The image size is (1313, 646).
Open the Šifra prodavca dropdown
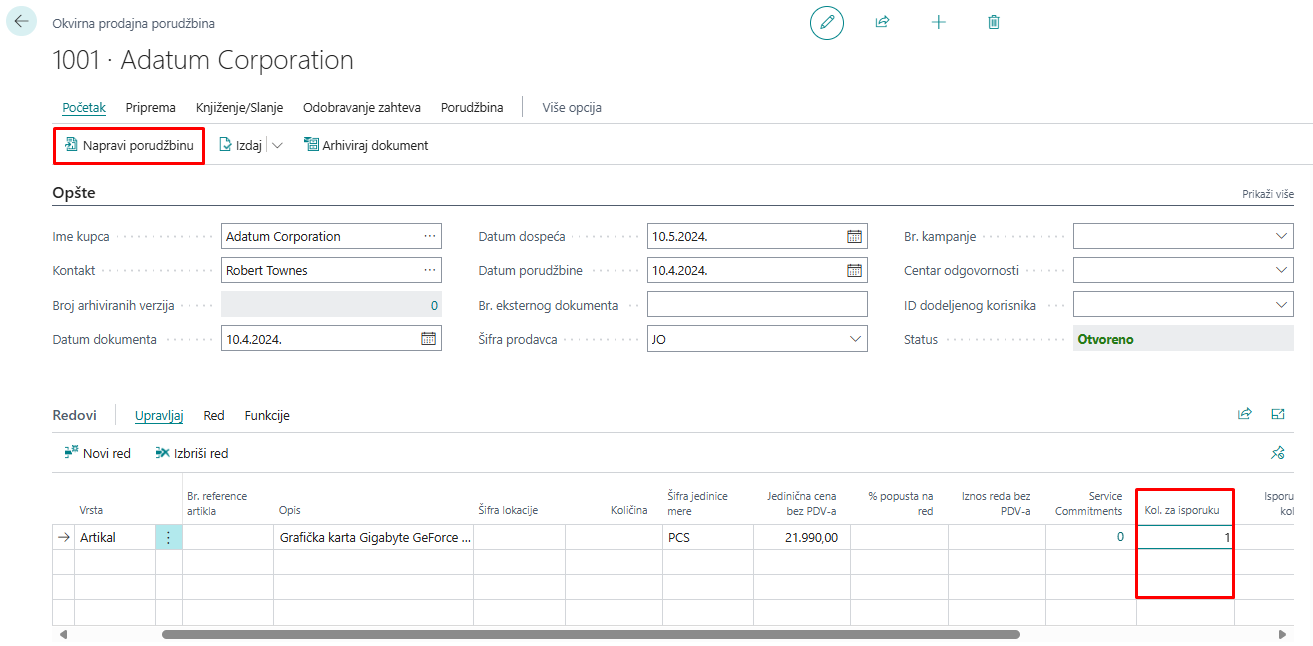(x=855, y=339)
